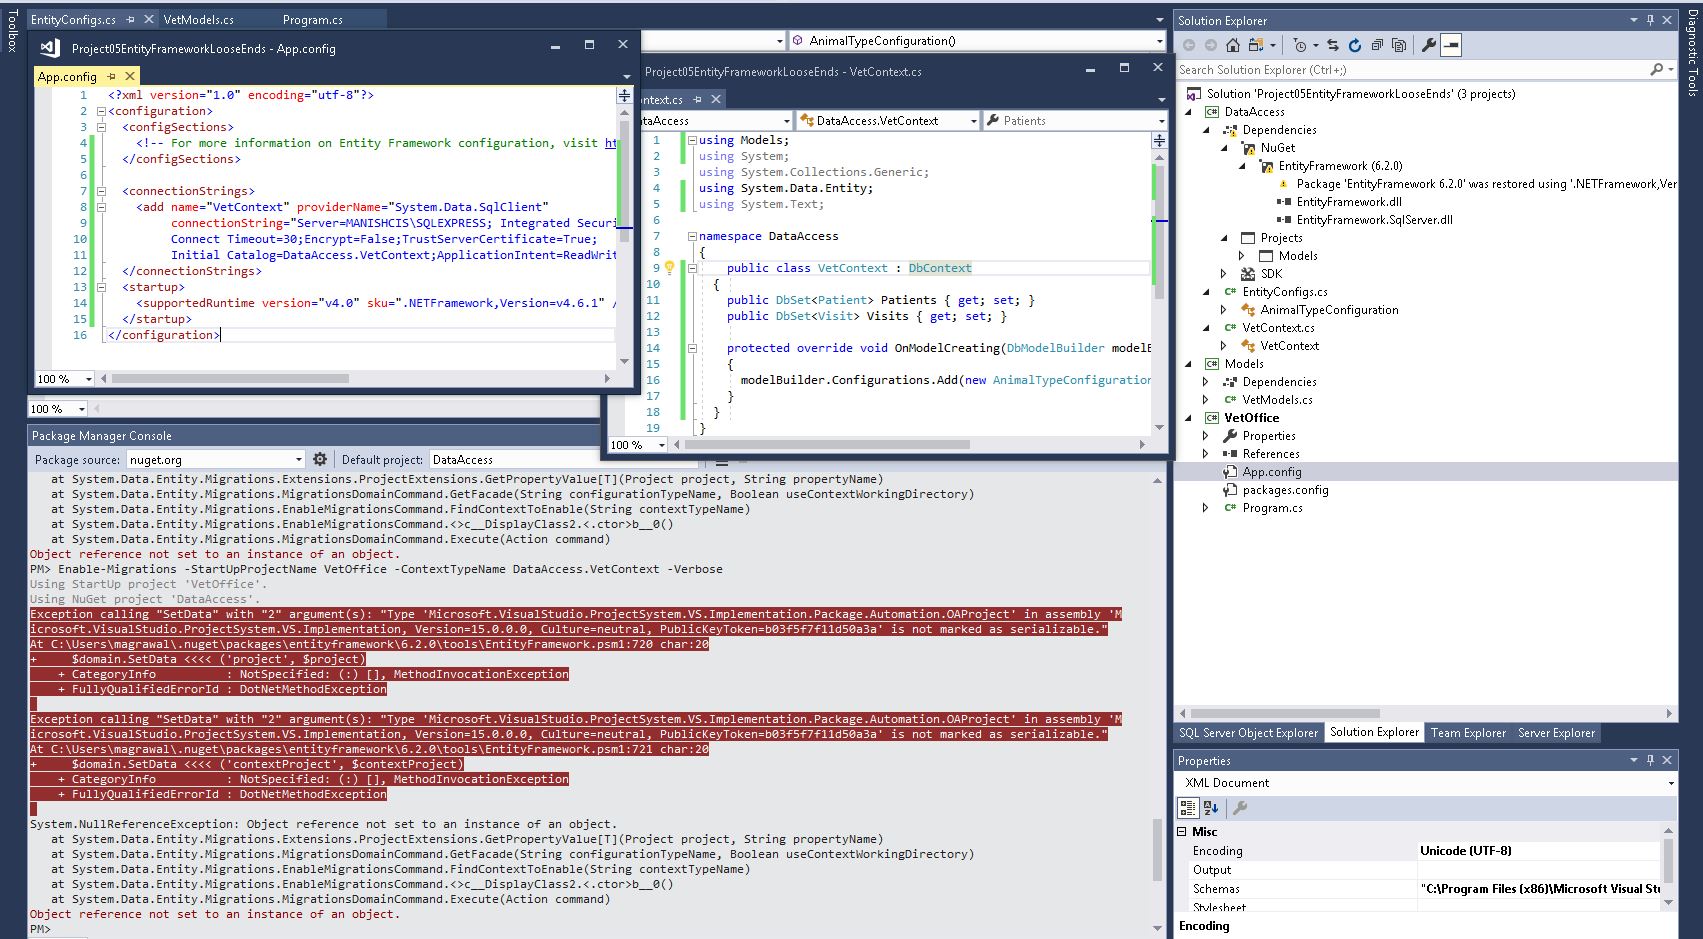Collapse the Misc category in Properties
Image resolution: width=1703 pixels, height=939 pixels.
[1182, 832]
